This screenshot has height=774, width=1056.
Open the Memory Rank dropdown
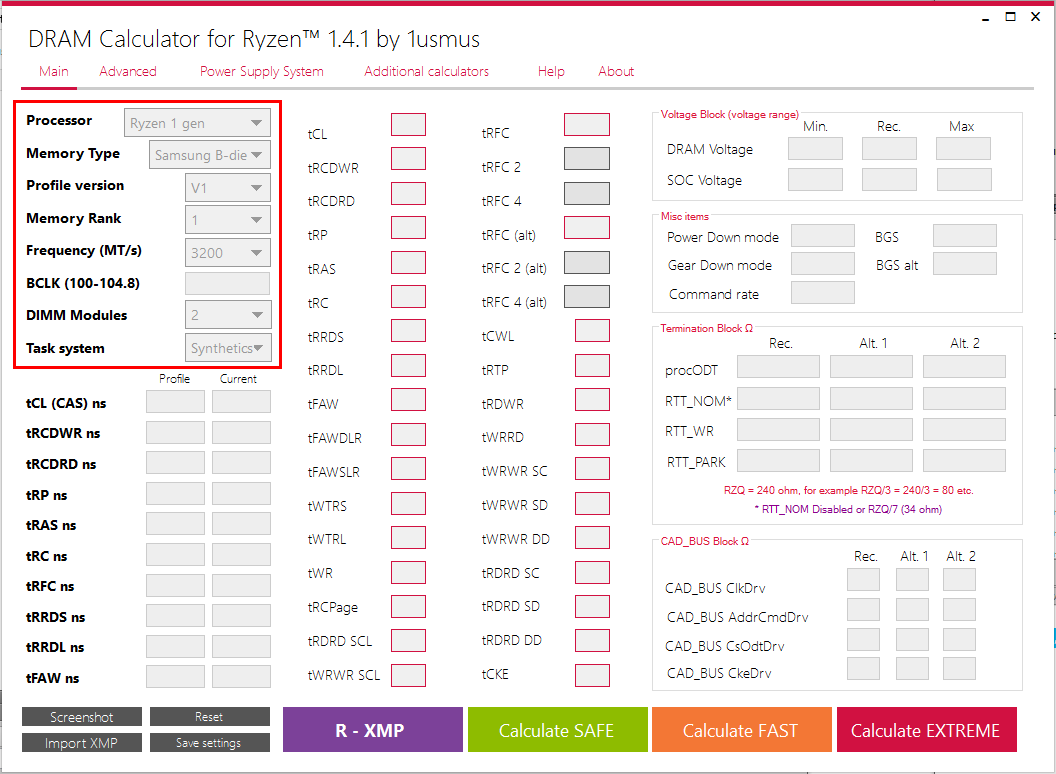point(228,220)
